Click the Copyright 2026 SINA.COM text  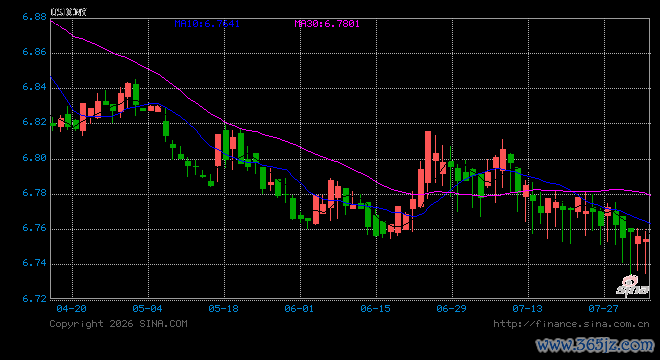(119, 324)
